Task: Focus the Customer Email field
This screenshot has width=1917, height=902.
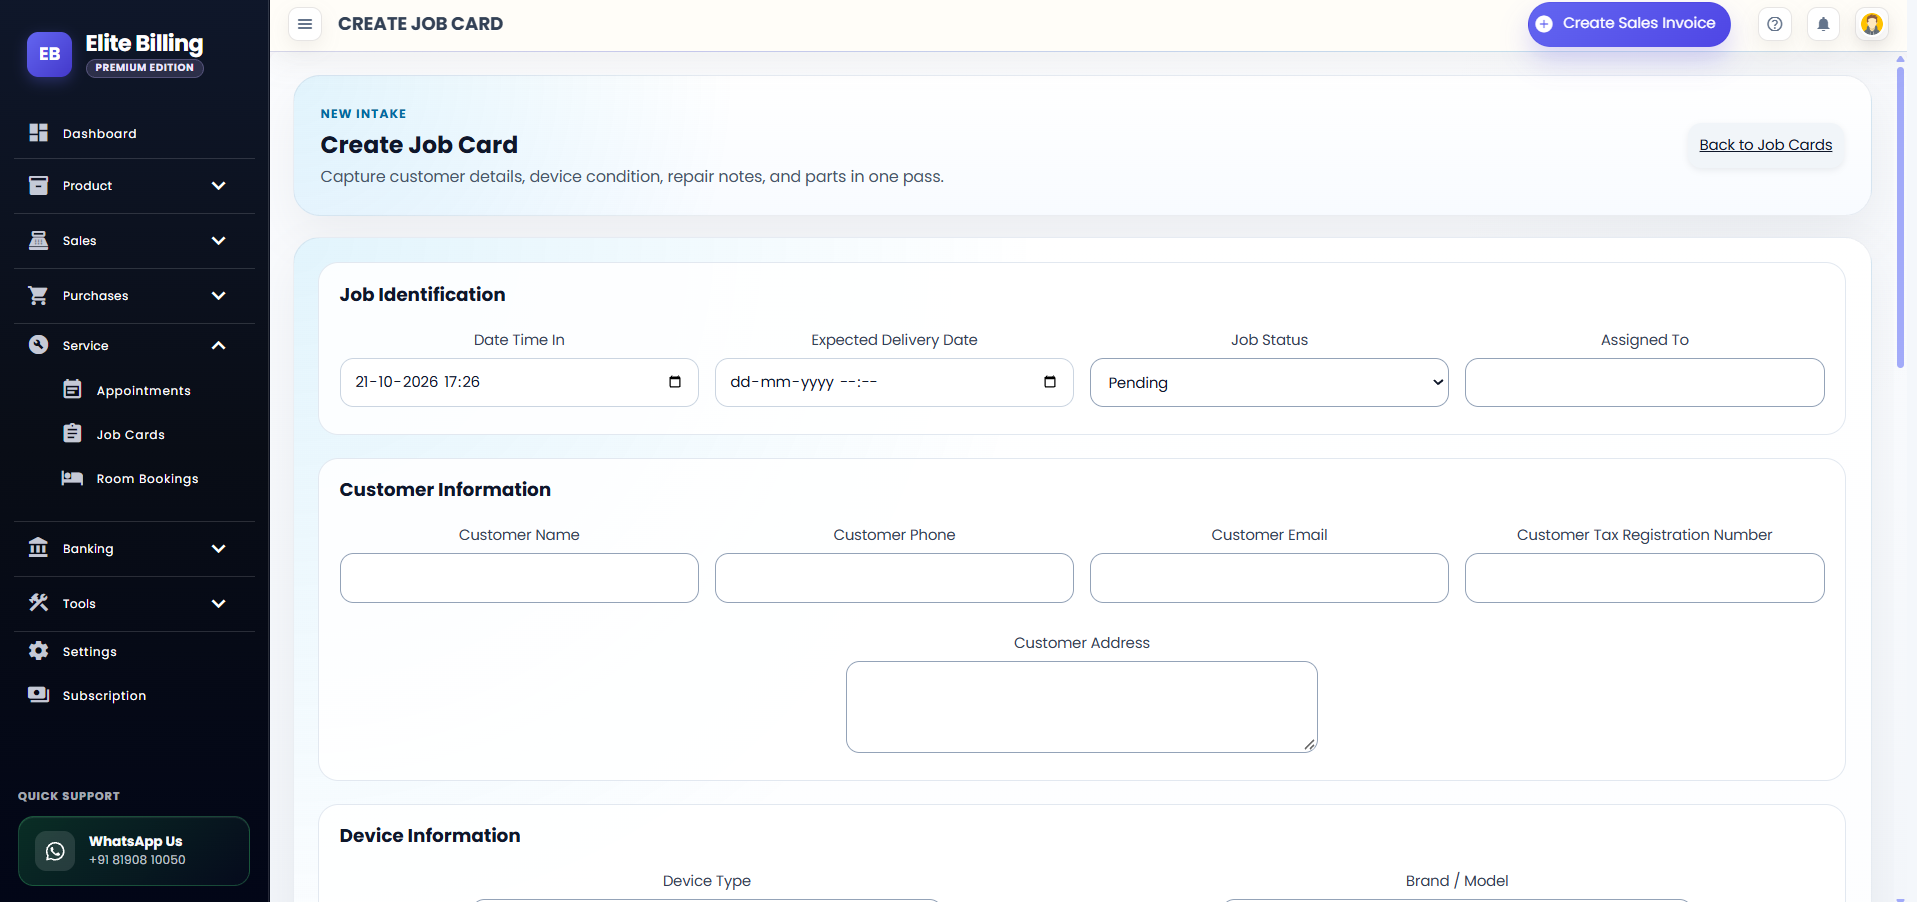Action: click(x=1269, y=578)
